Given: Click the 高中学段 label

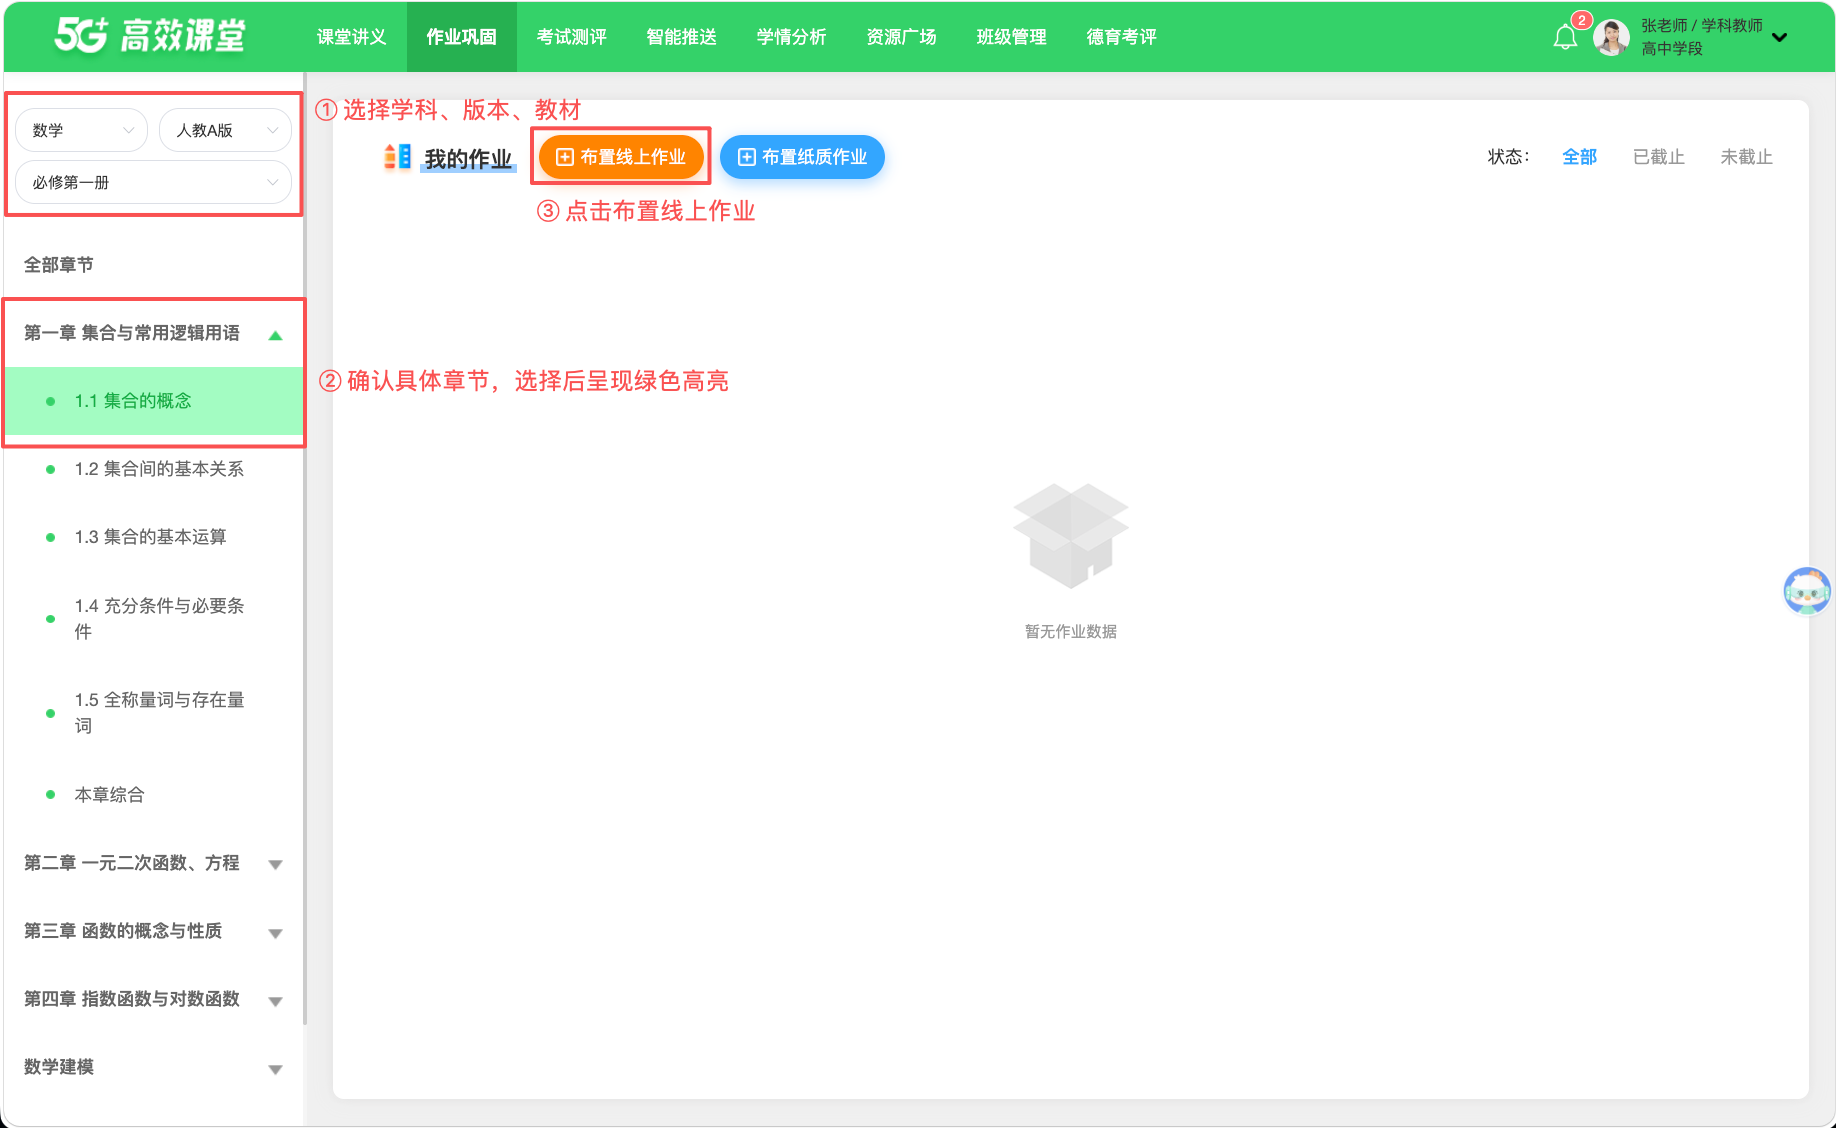Looking at the screenshot, I should (1671, 49).
